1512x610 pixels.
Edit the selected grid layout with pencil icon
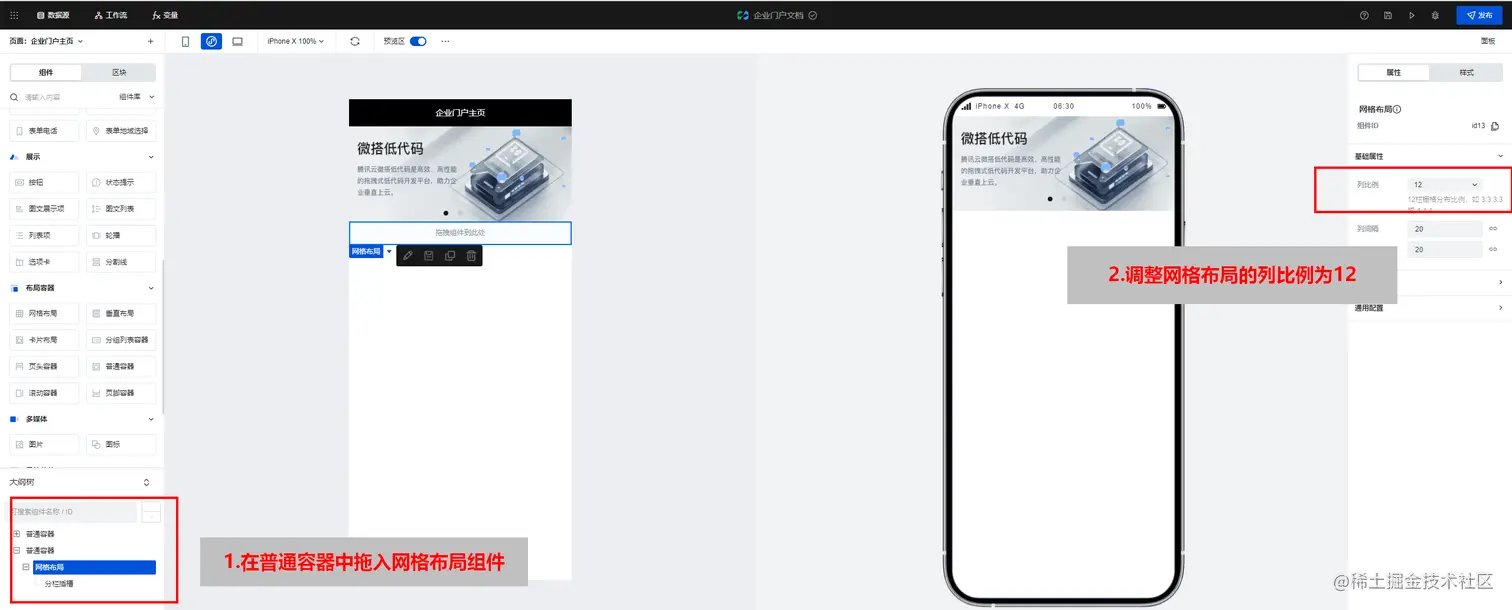pos(408,256)
